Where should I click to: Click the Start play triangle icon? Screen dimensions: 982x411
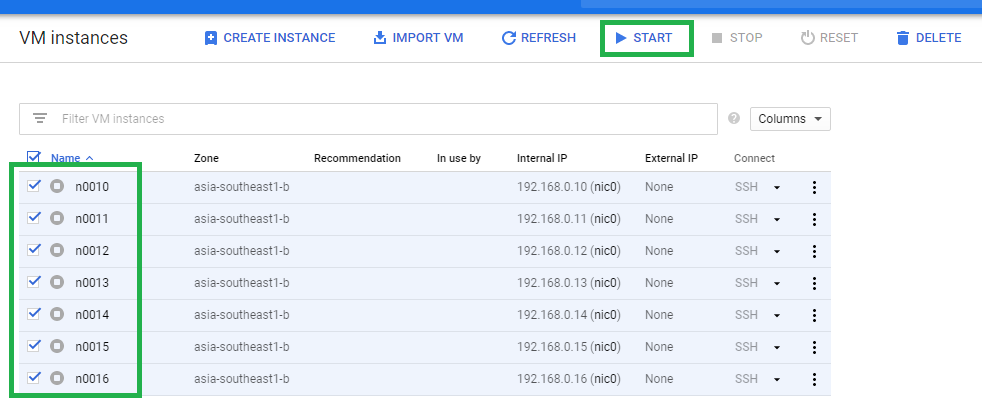pos(621,38)
